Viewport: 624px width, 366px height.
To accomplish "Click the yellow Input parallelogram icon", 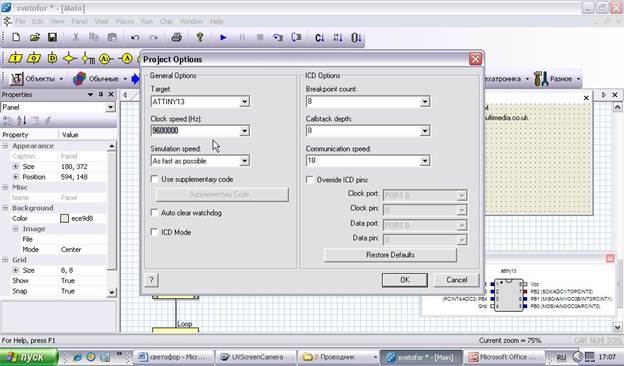I will tap(15, 58).
